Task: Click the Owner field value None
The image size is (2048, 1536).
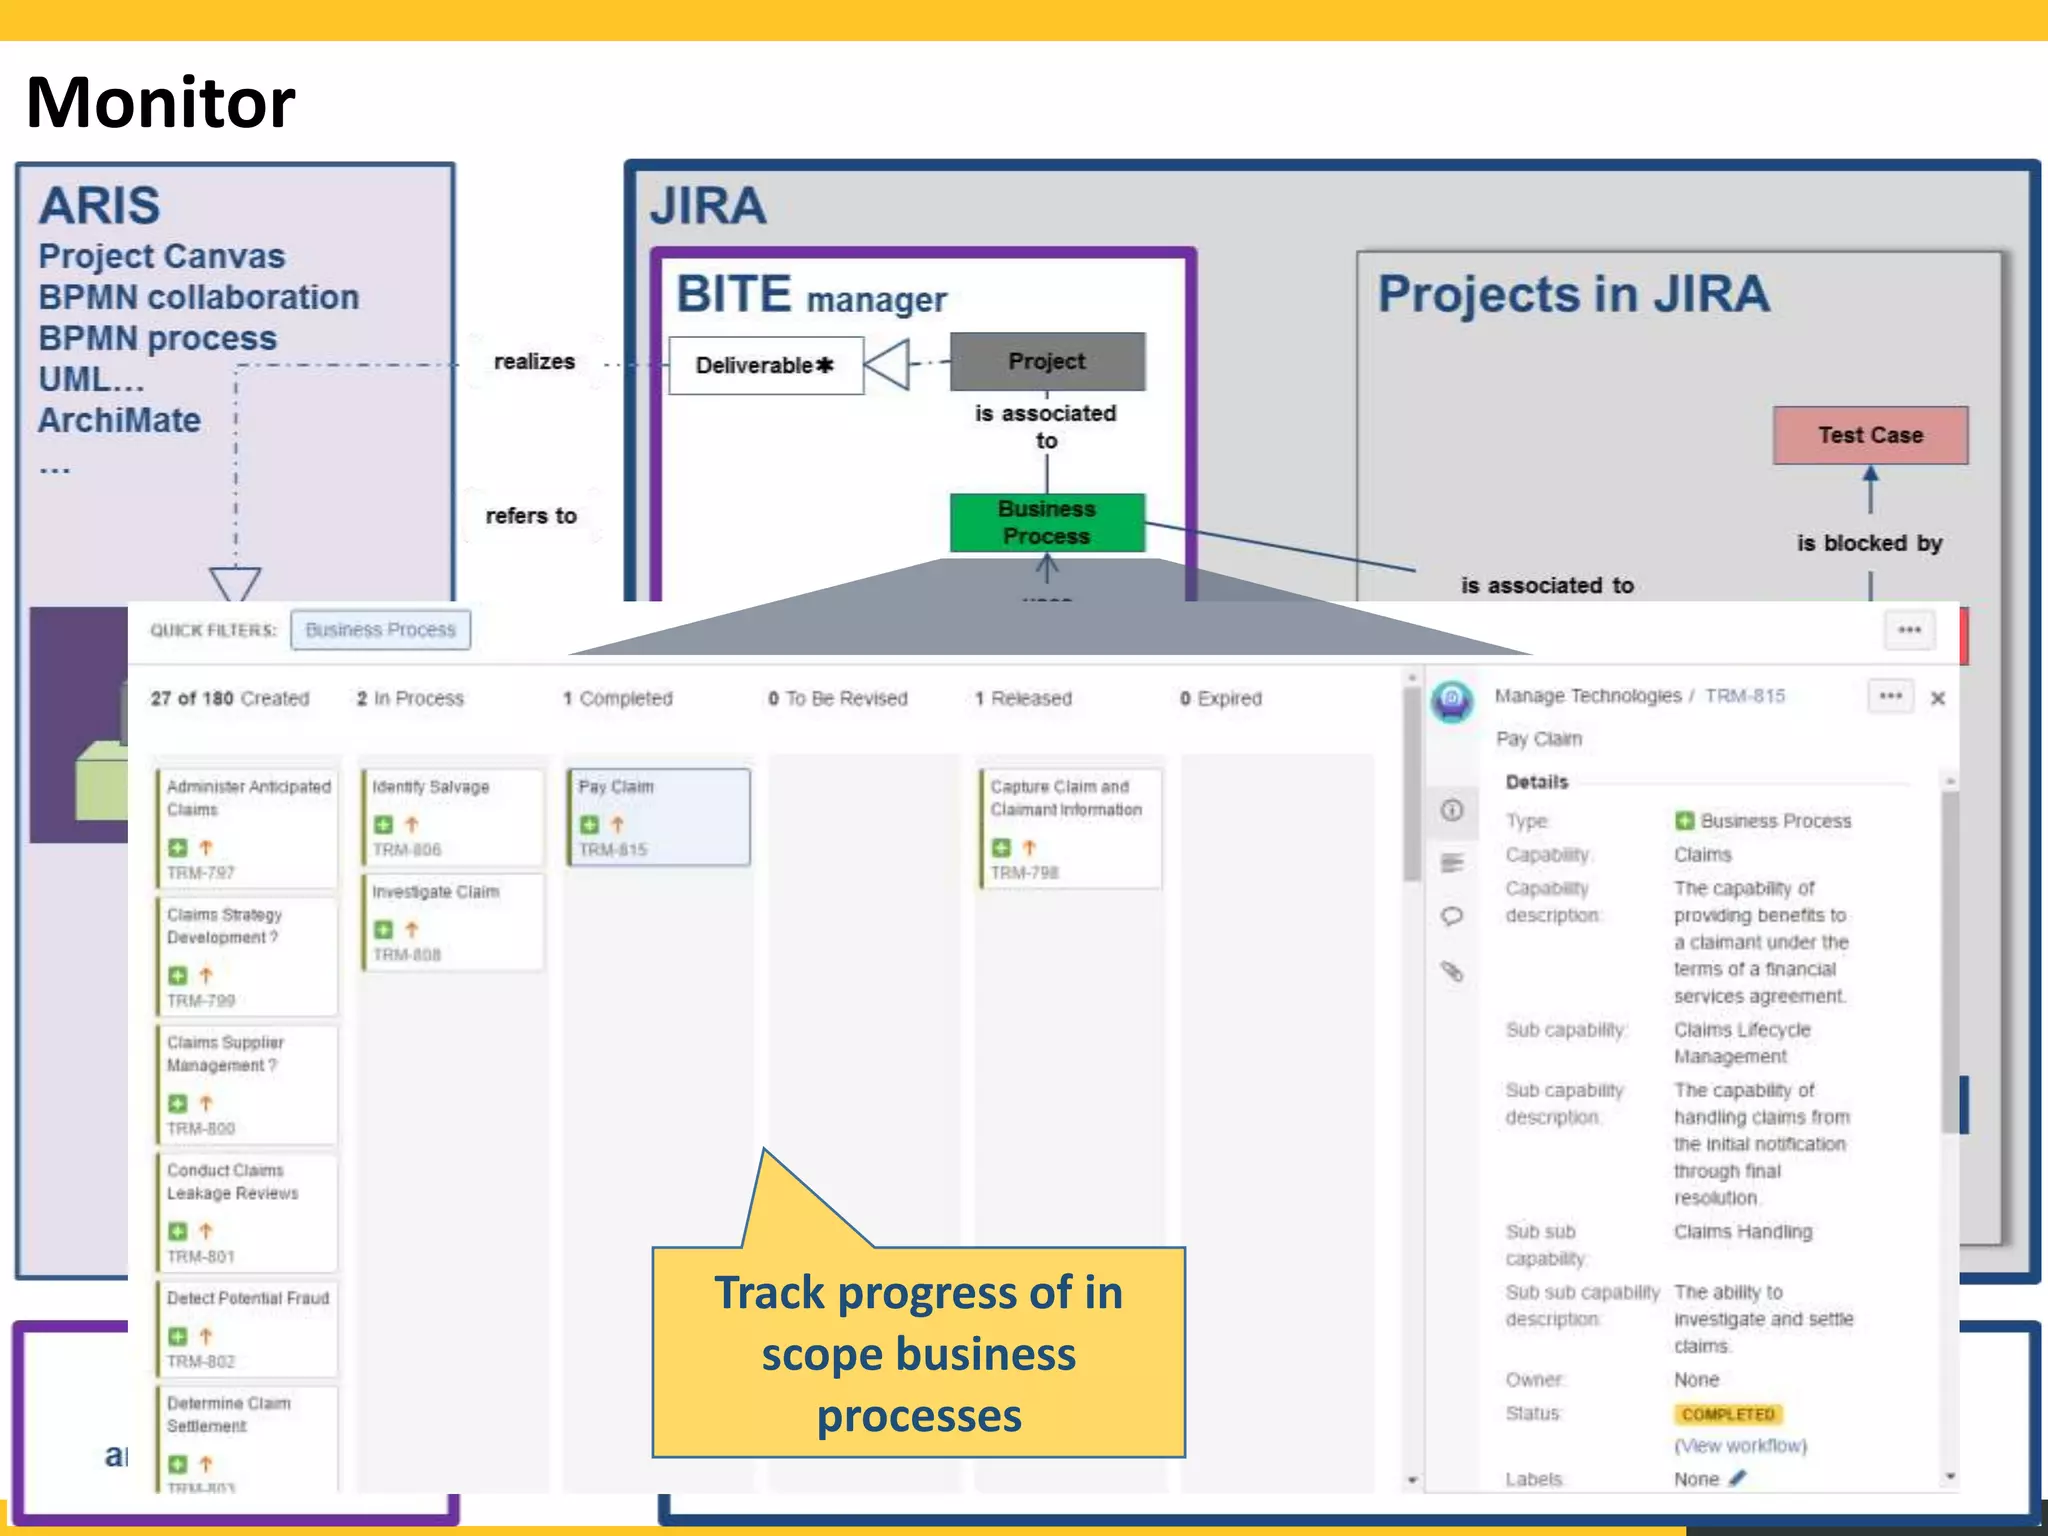Action: (x=1697, y=1380)
